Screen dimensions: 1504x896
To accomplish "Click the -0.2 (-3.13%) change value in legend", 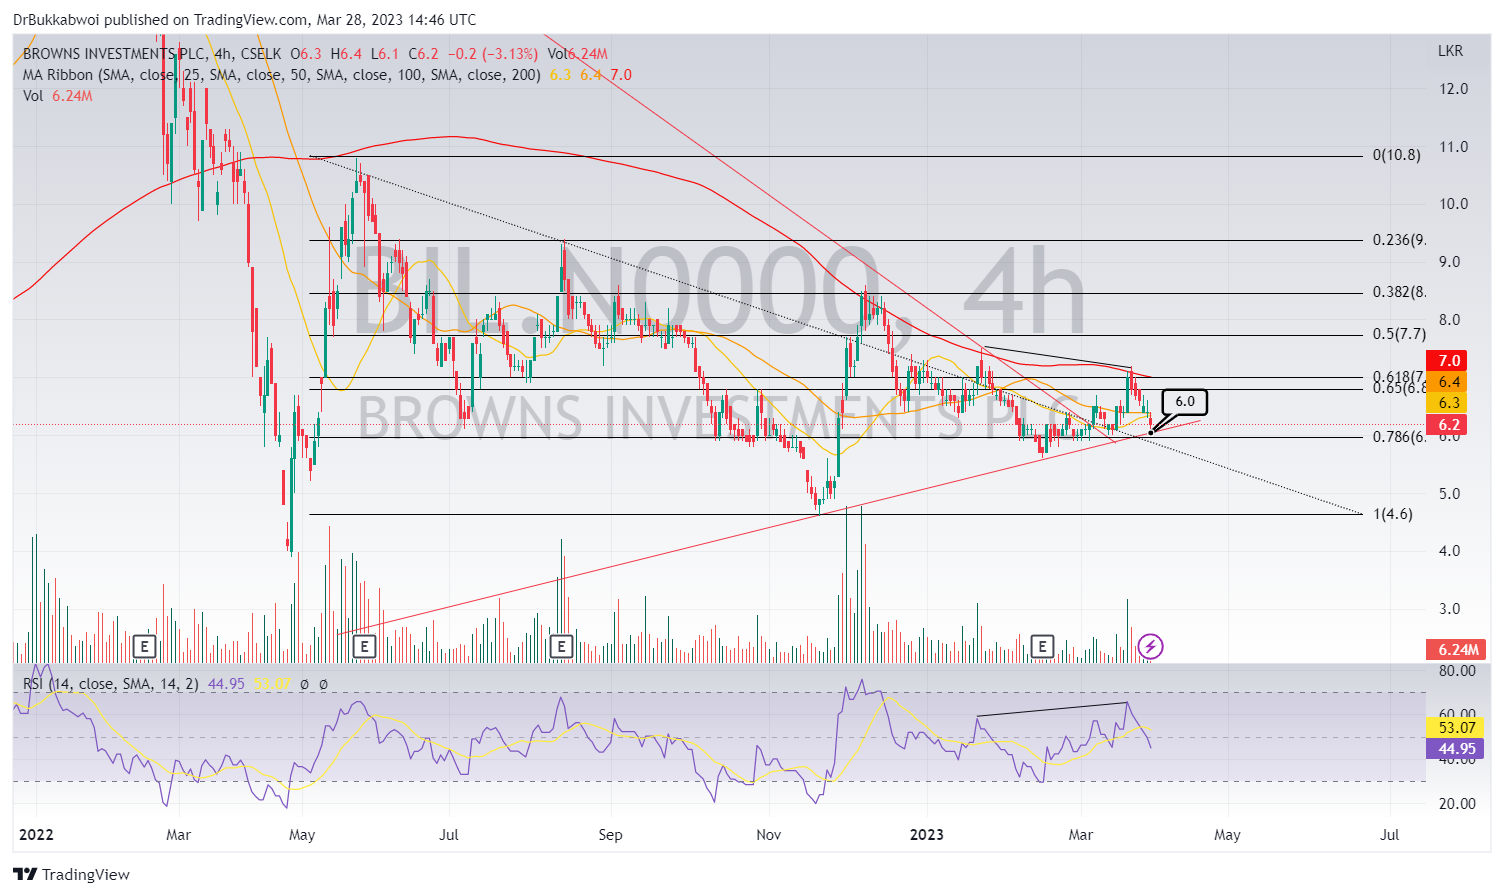I will point(492,54).
